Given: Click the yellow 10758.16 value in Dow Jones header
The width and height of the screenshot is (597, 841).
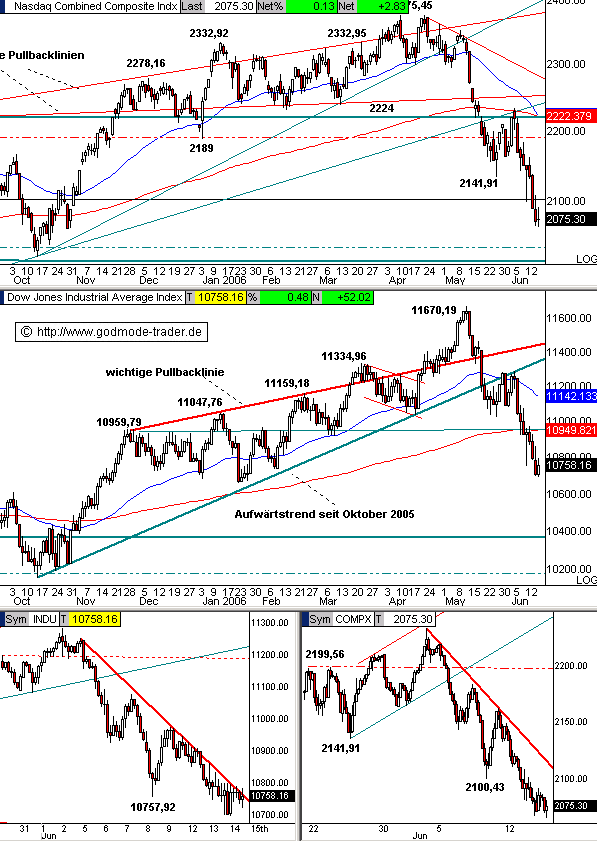Looking at the screenshot, I should (x=220, y=297).
